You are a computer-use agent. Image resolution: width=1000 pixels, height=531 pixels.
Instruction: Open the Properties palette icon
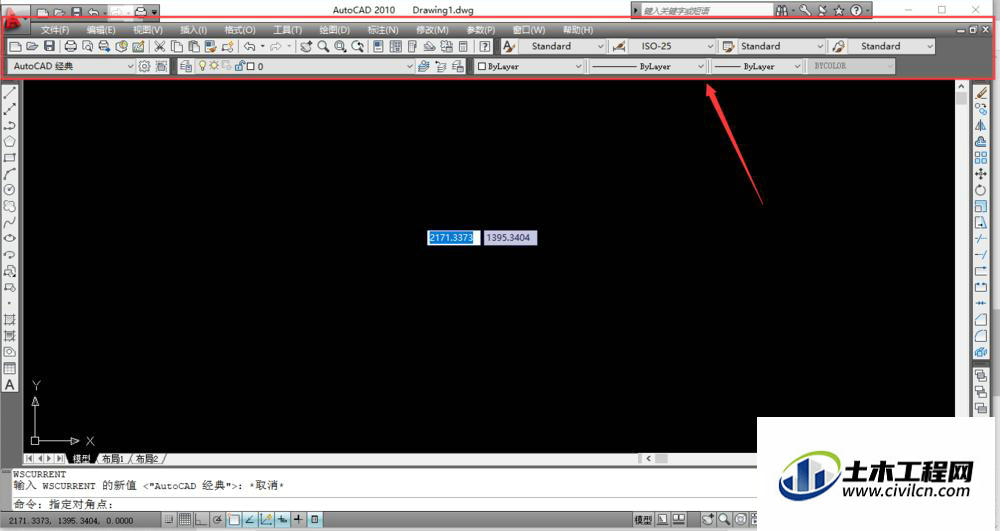(378, 47)
